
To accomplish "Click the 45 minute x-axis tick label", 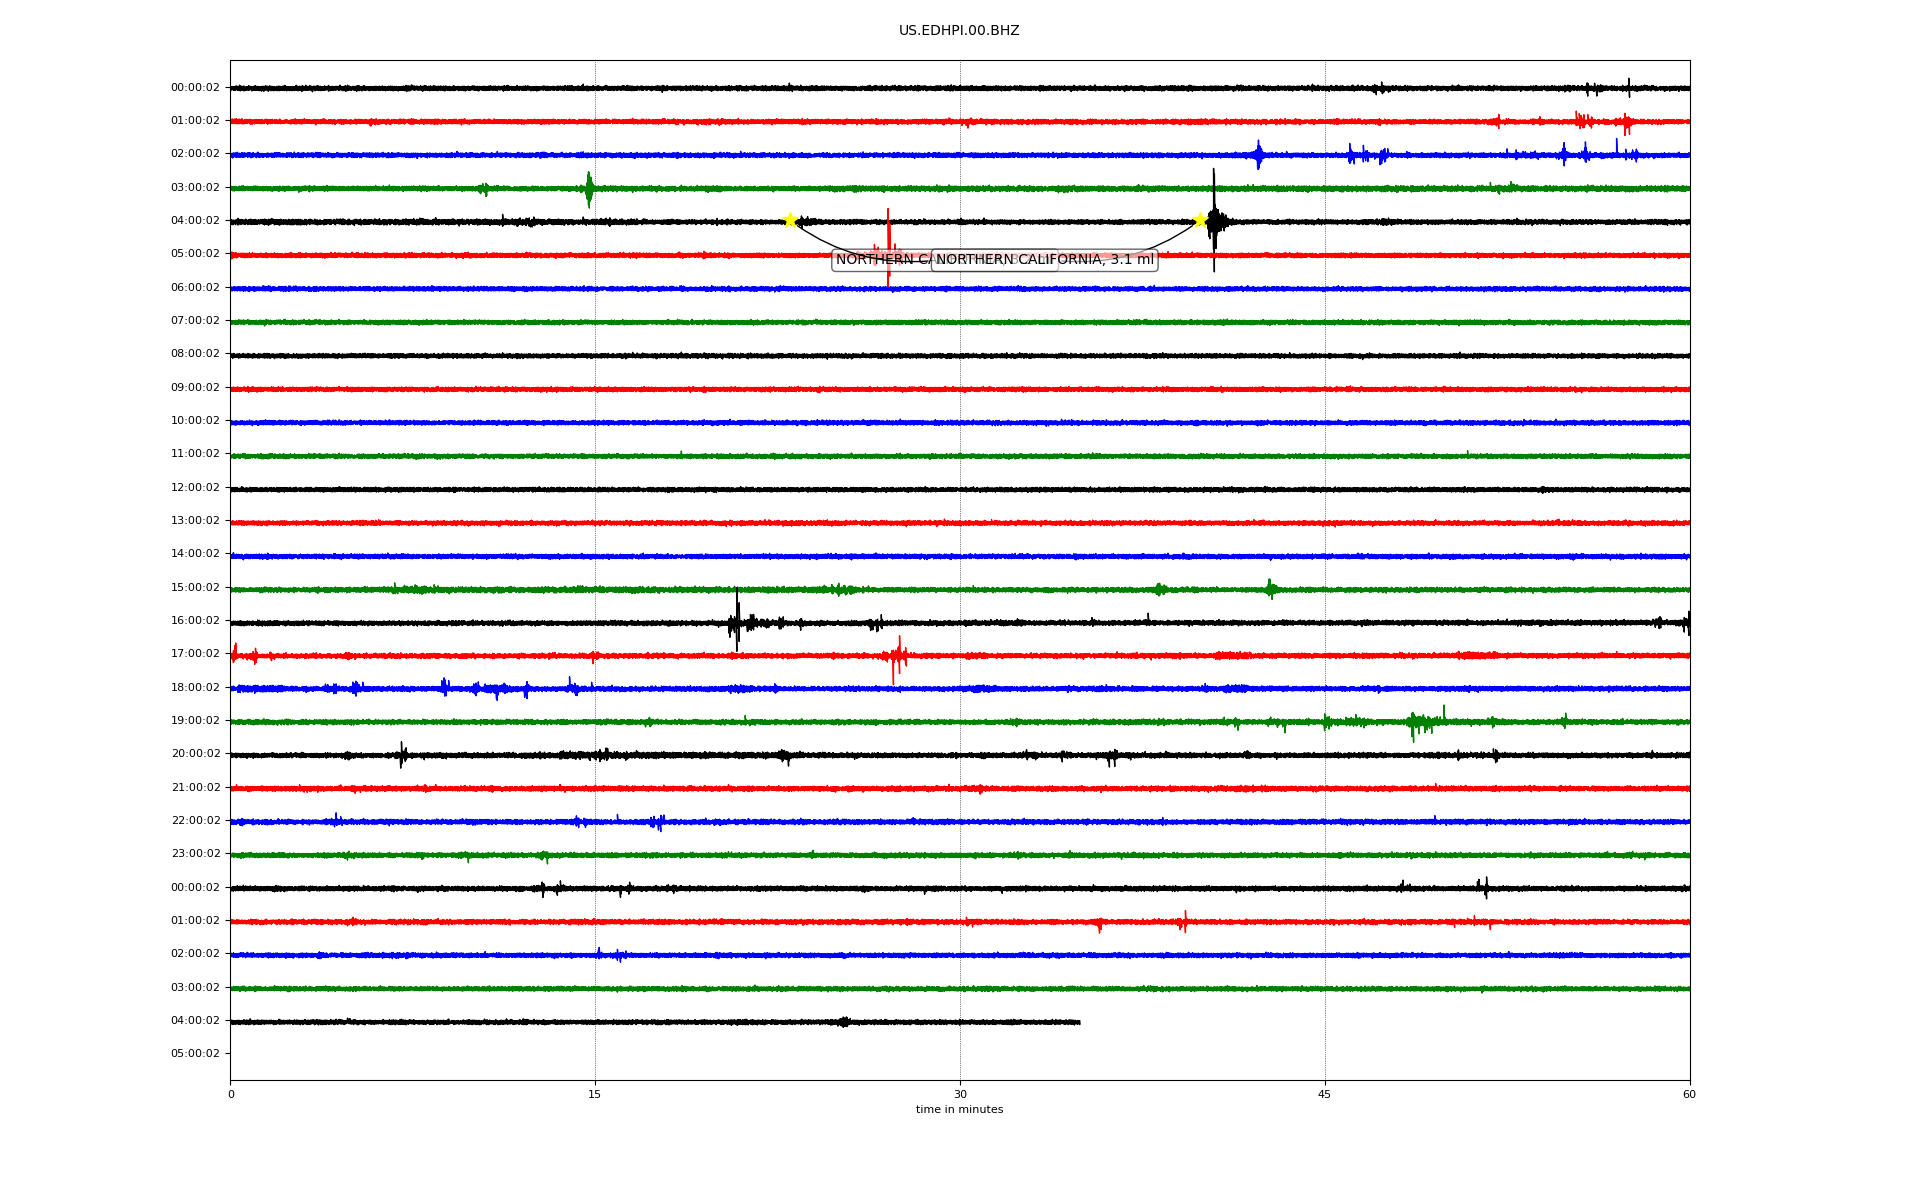I will (1325, 1094).
